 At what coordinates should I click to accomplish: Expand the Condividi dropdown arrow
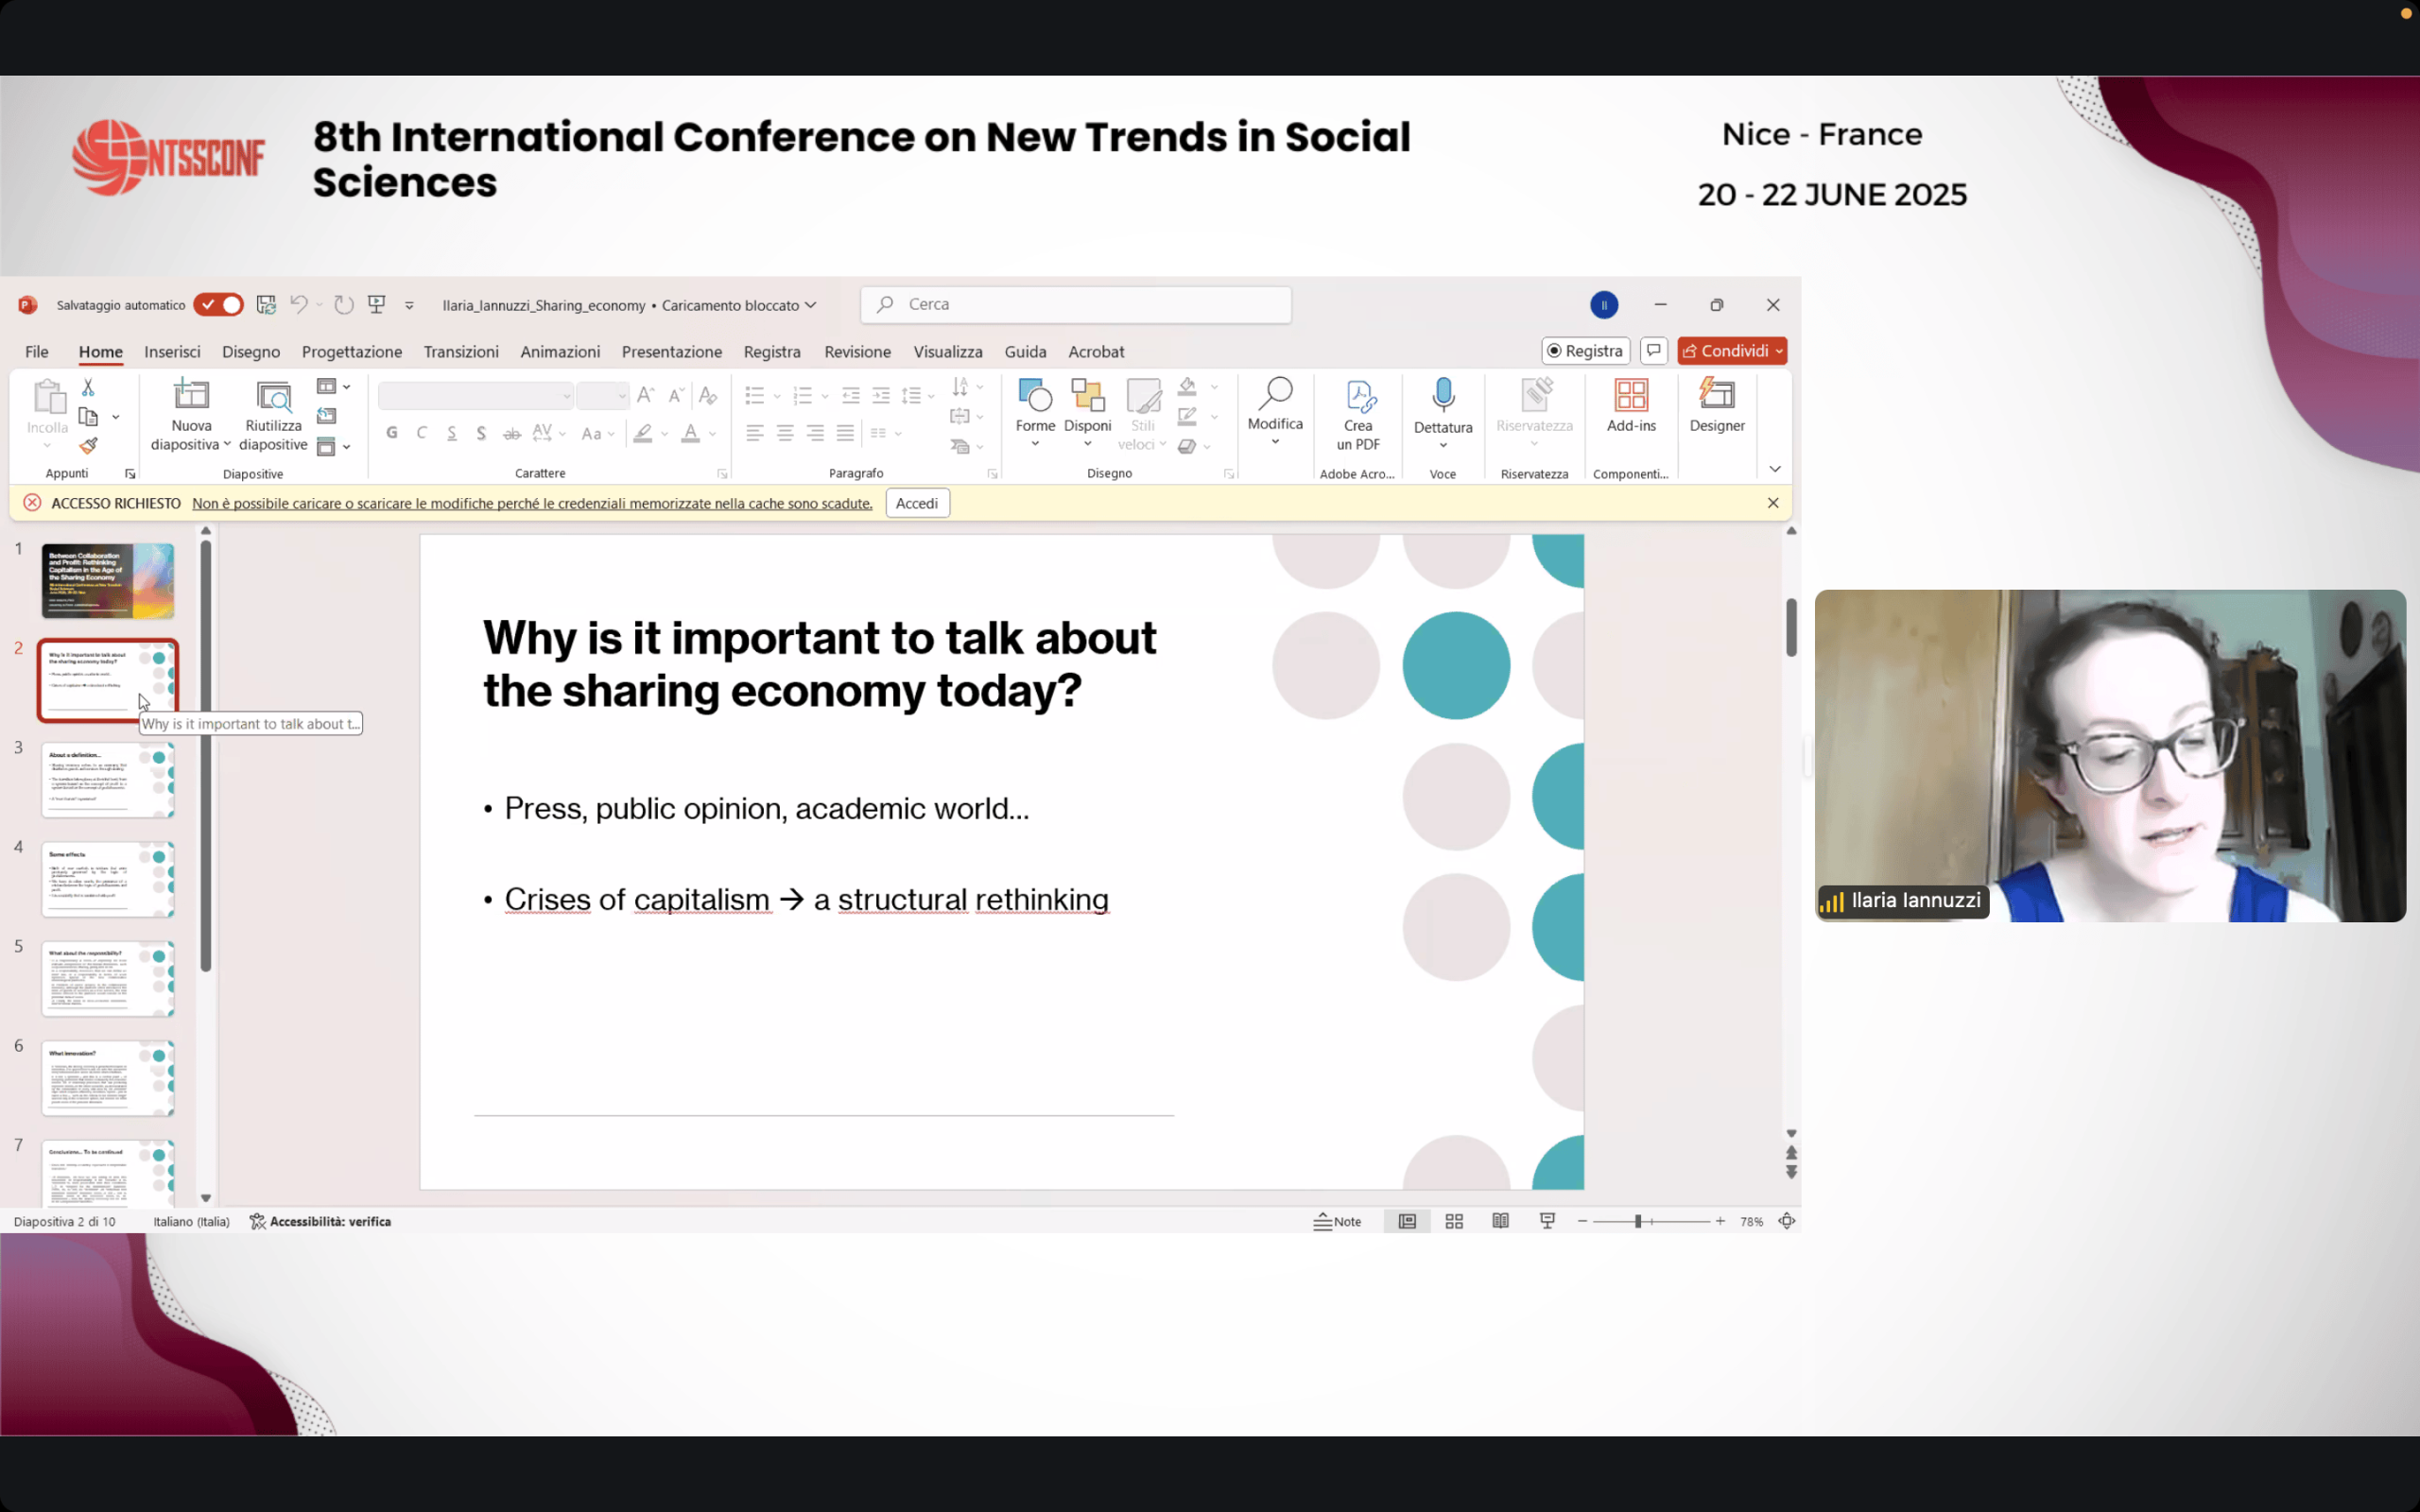point(1779,351)
